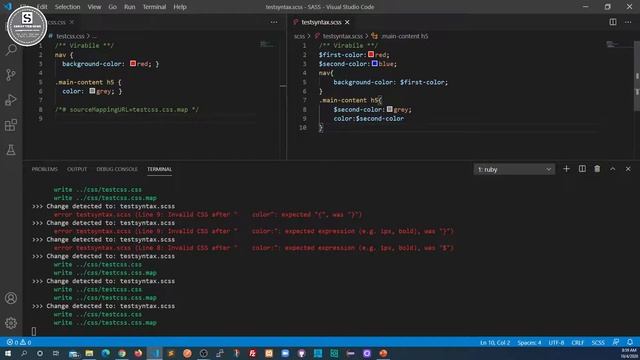
Task: Click the blue swatch beside $second-color
Action: pos(374,63)
